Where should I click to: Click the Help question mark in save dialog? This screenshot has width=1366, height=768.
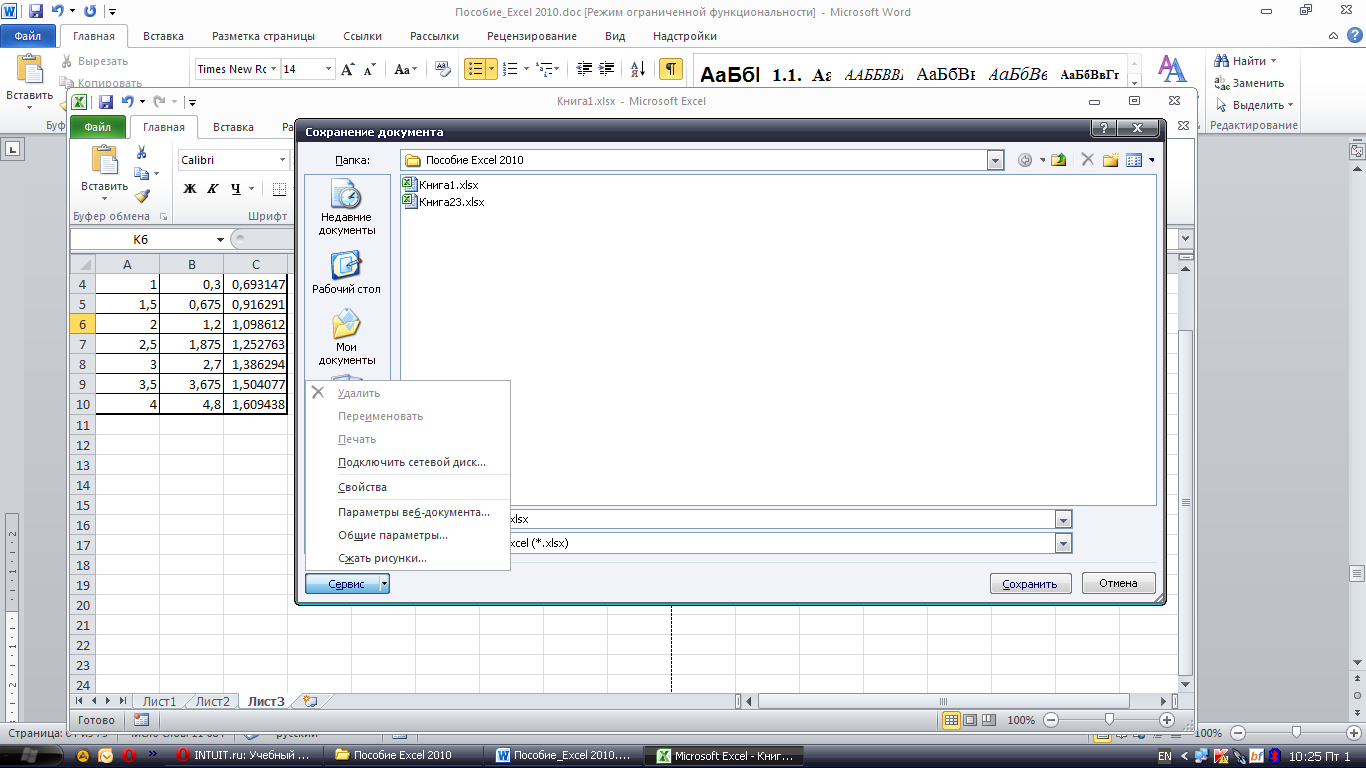(1104, 130)
